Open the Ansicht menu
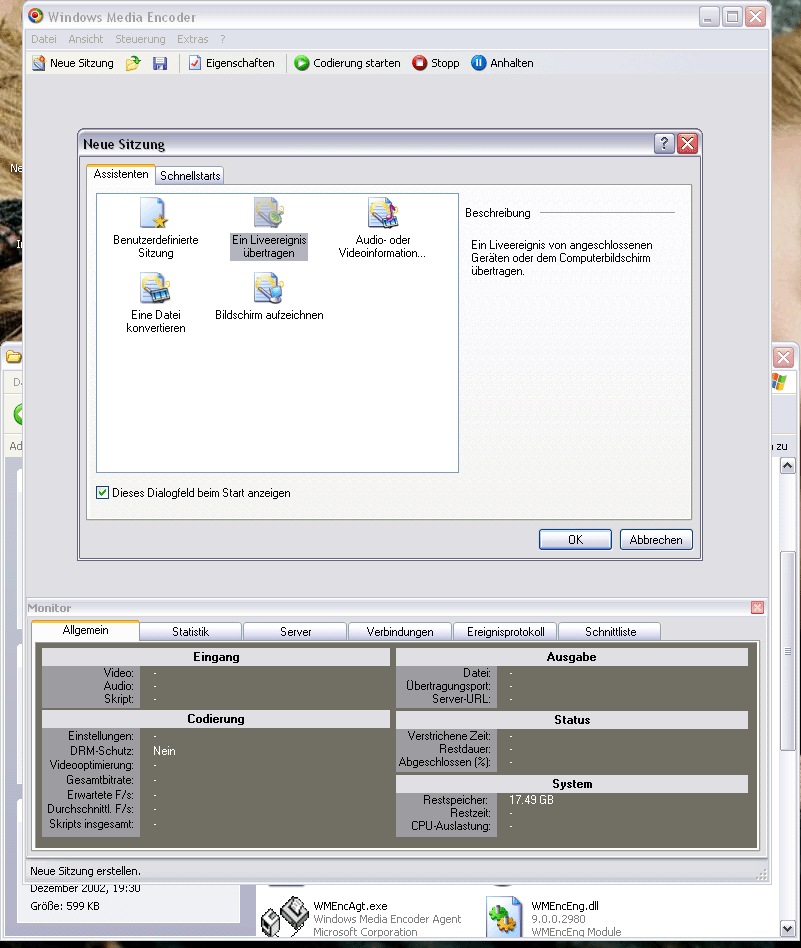 point(85,39)
